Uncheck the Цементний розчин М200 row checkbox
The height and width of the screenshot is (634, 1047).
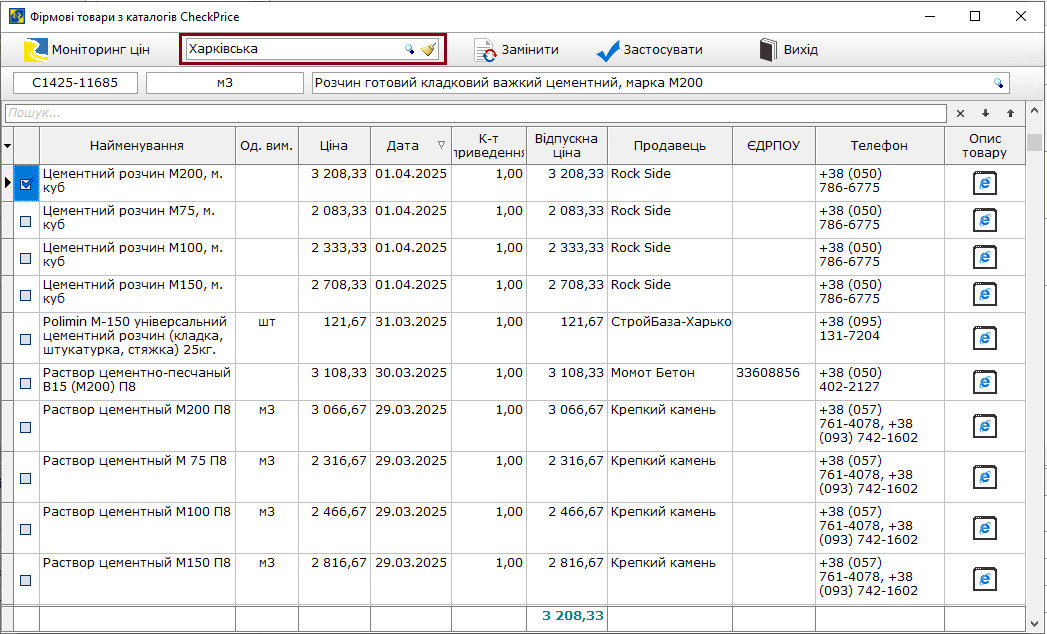click(x=26, y=183)
